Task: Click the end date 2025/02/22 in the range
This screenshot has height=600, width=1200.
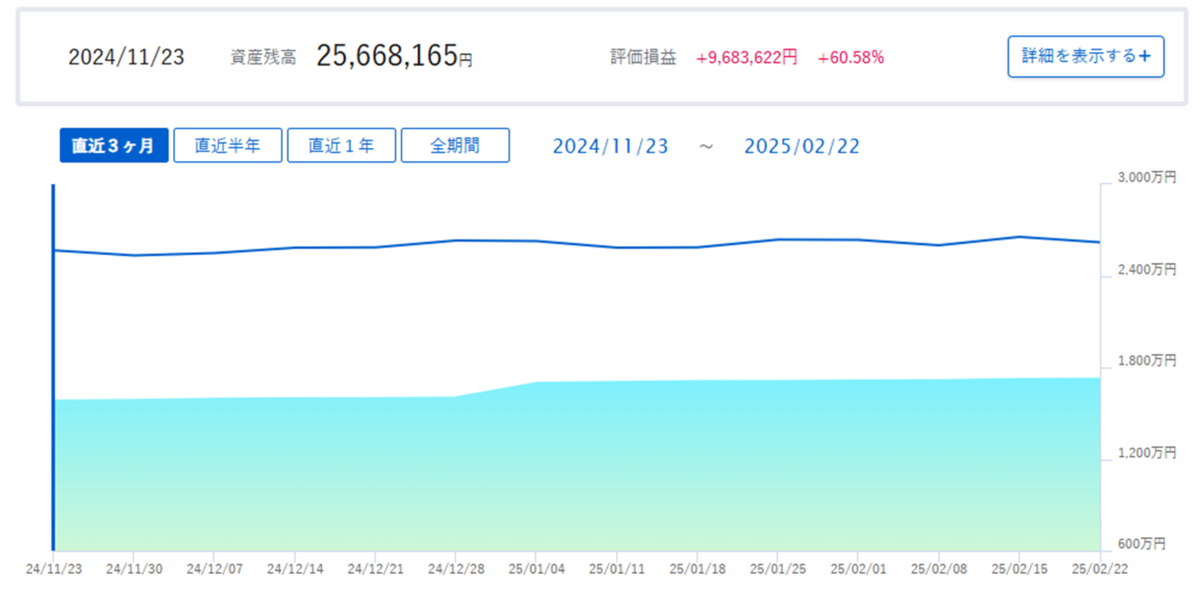Action: 802,146
